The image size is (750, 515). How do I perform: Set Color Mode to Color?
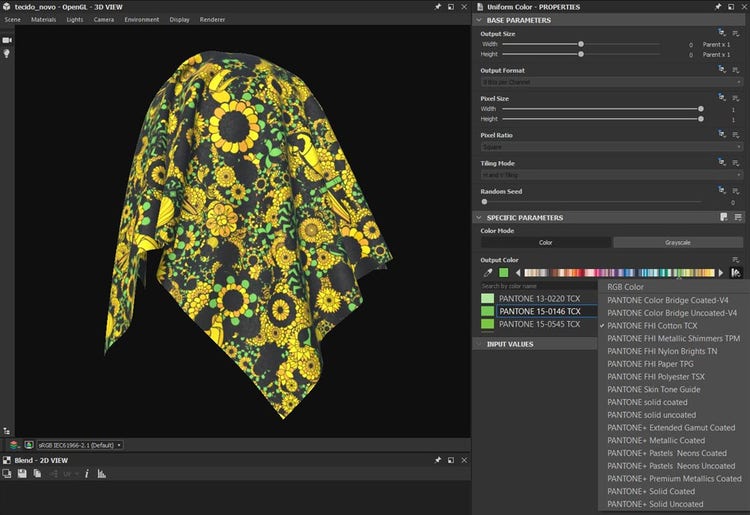(545, 242)
